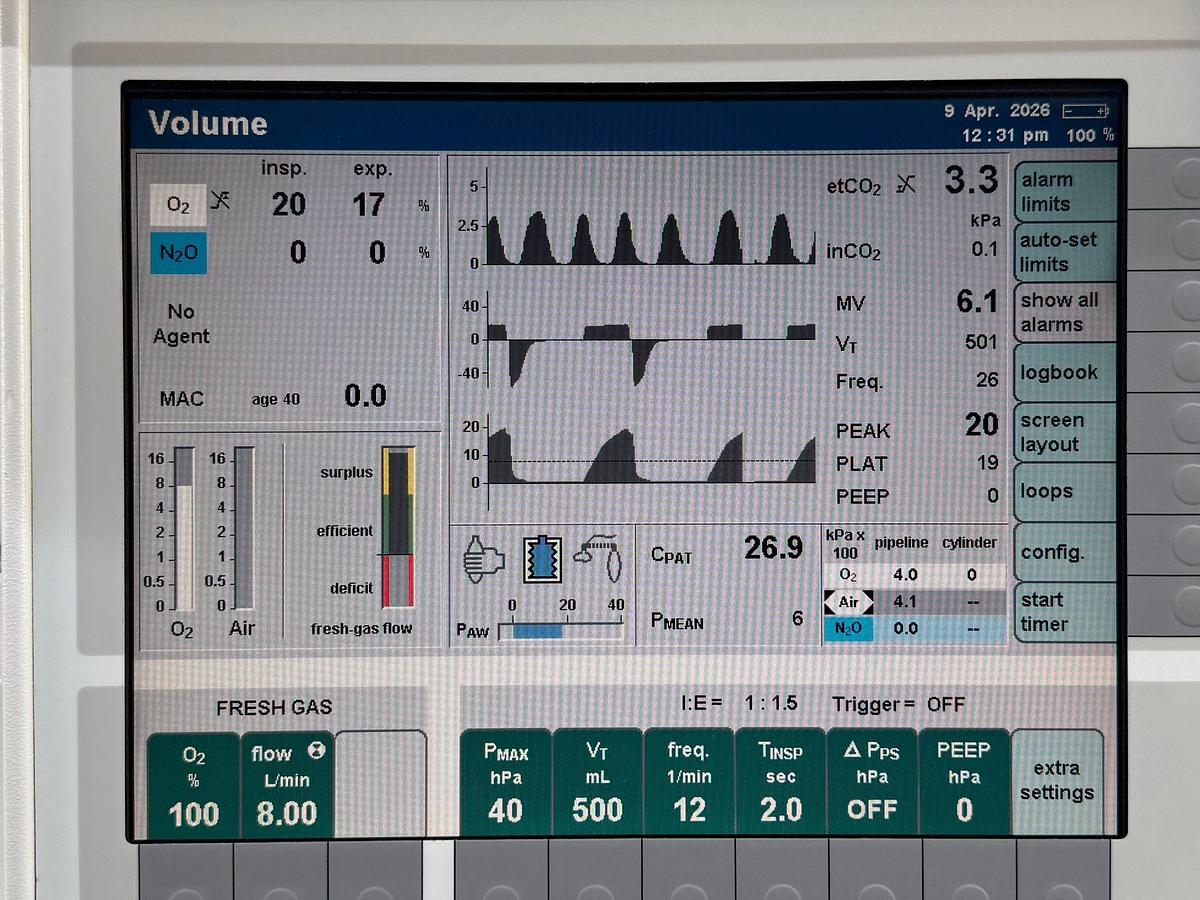Click the fresh-gas flow efficiency bar indicator
Image resolution: width=1200 pixels, height=900 pixels.
399,525
